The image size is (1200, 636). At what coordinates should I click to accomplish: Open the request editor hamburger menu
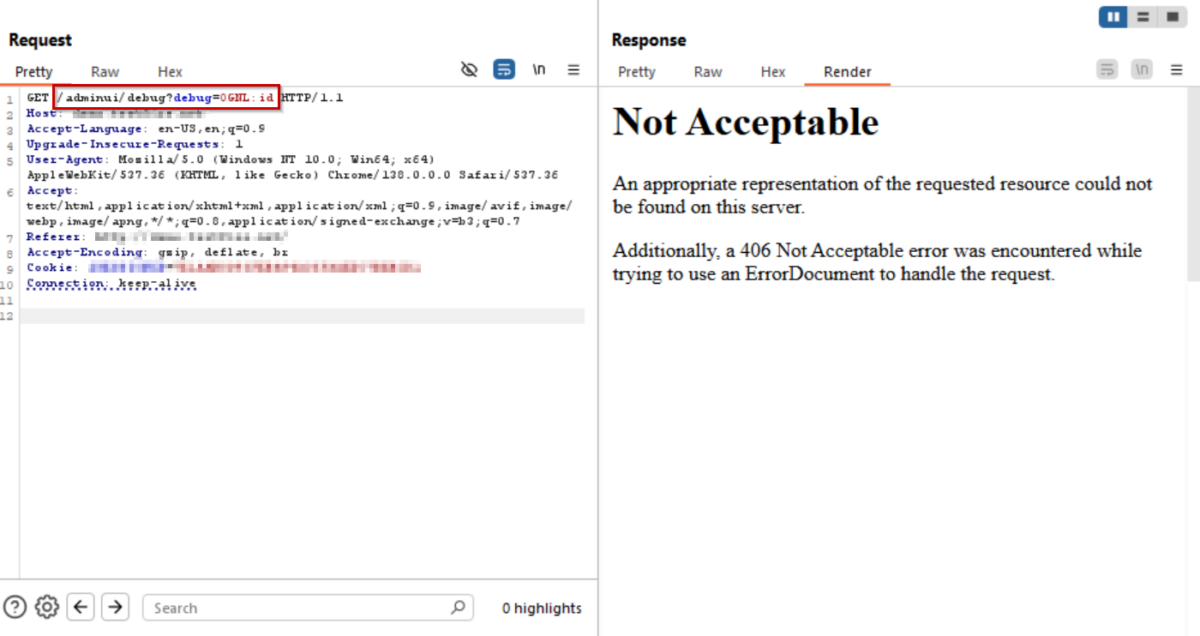click(573, 69)
